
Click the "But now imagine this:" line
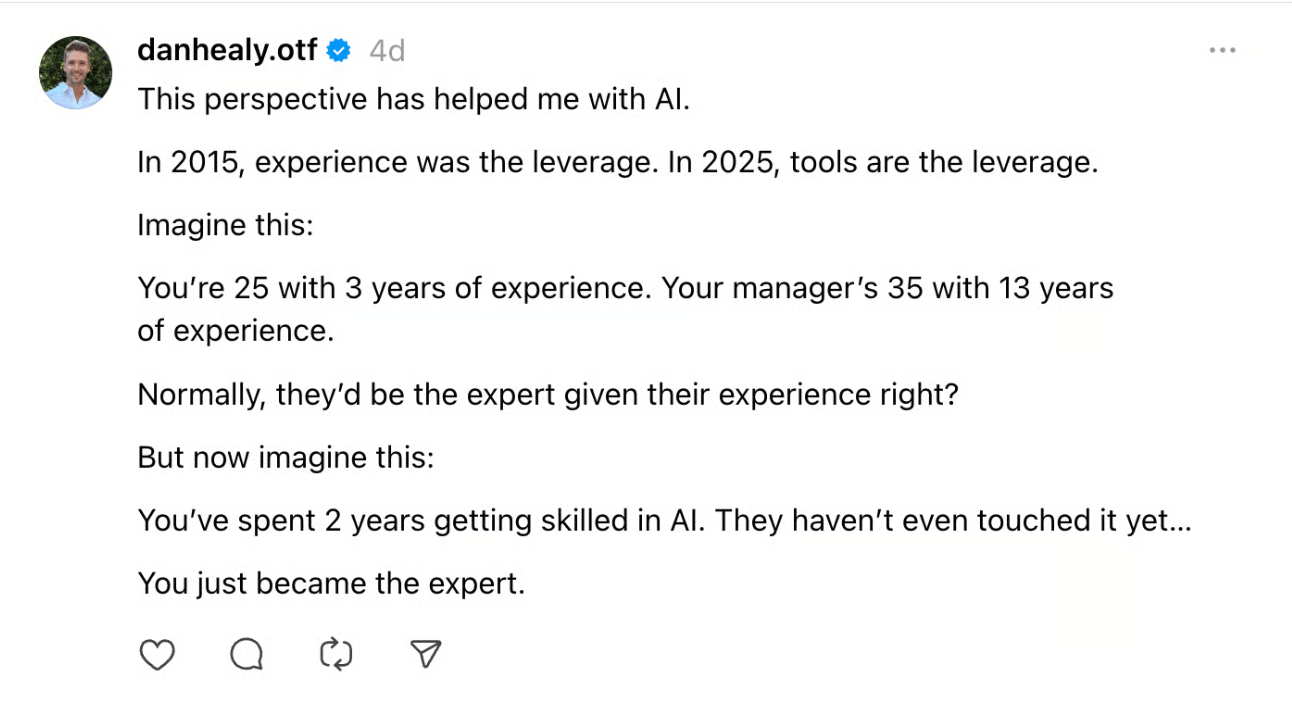286,458
